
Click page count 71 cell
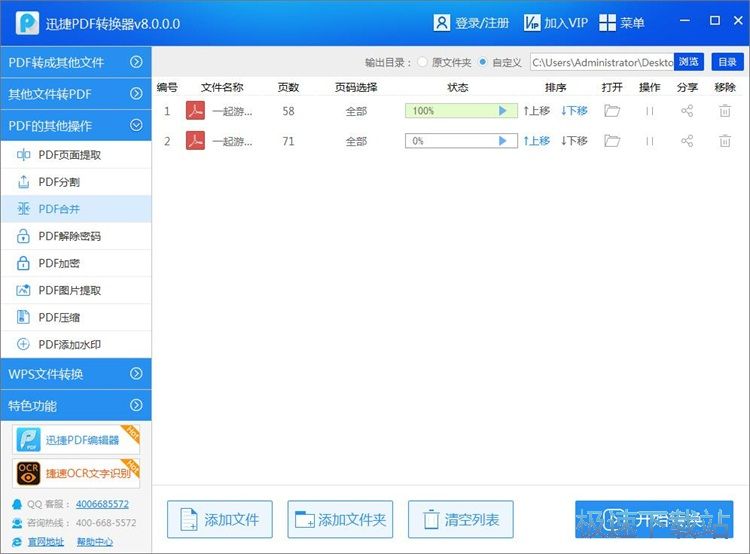(x=288, y=141)
